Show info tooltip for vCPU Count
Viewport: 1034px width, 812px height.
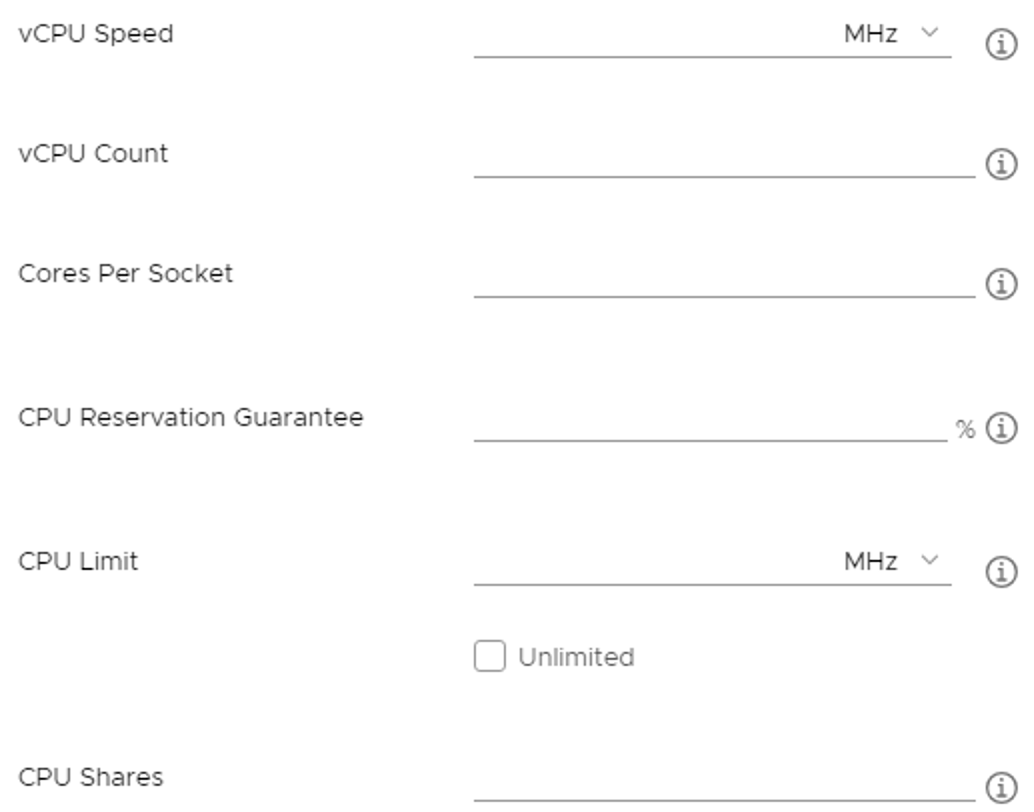[x=1001, y=164]
